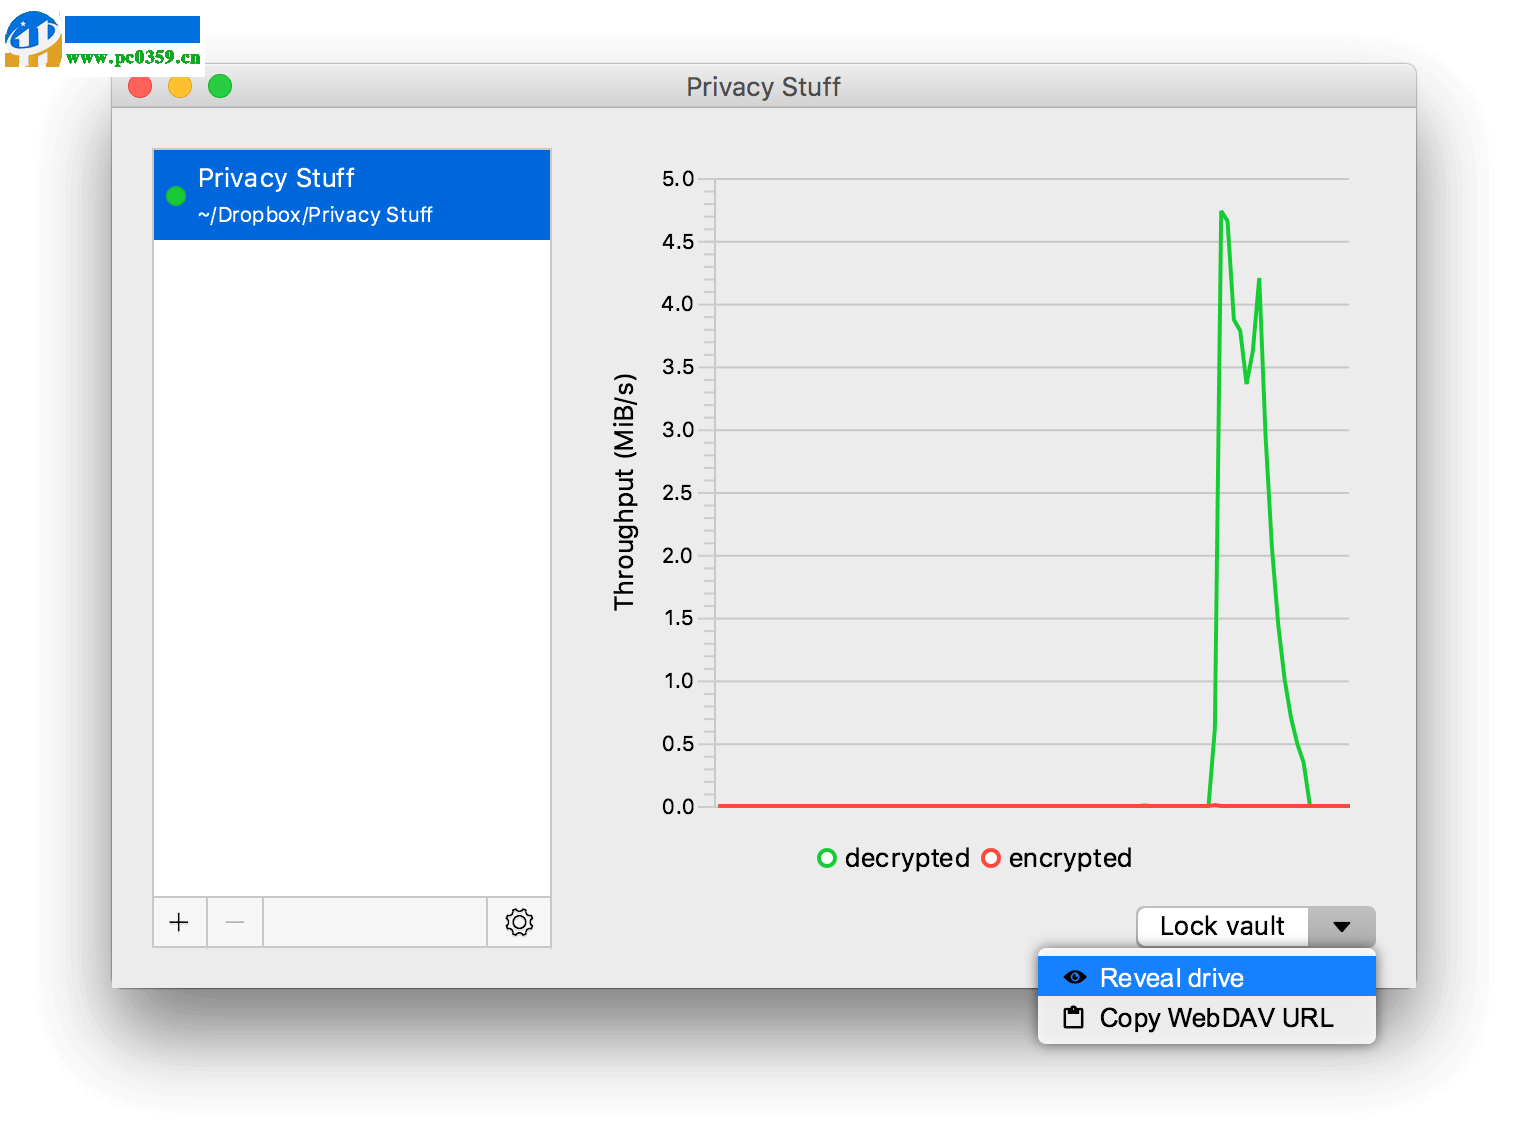Click the clipboard icon beside Copy WebDAV URL
1528x1148 pixels.
point(1073,1018)
